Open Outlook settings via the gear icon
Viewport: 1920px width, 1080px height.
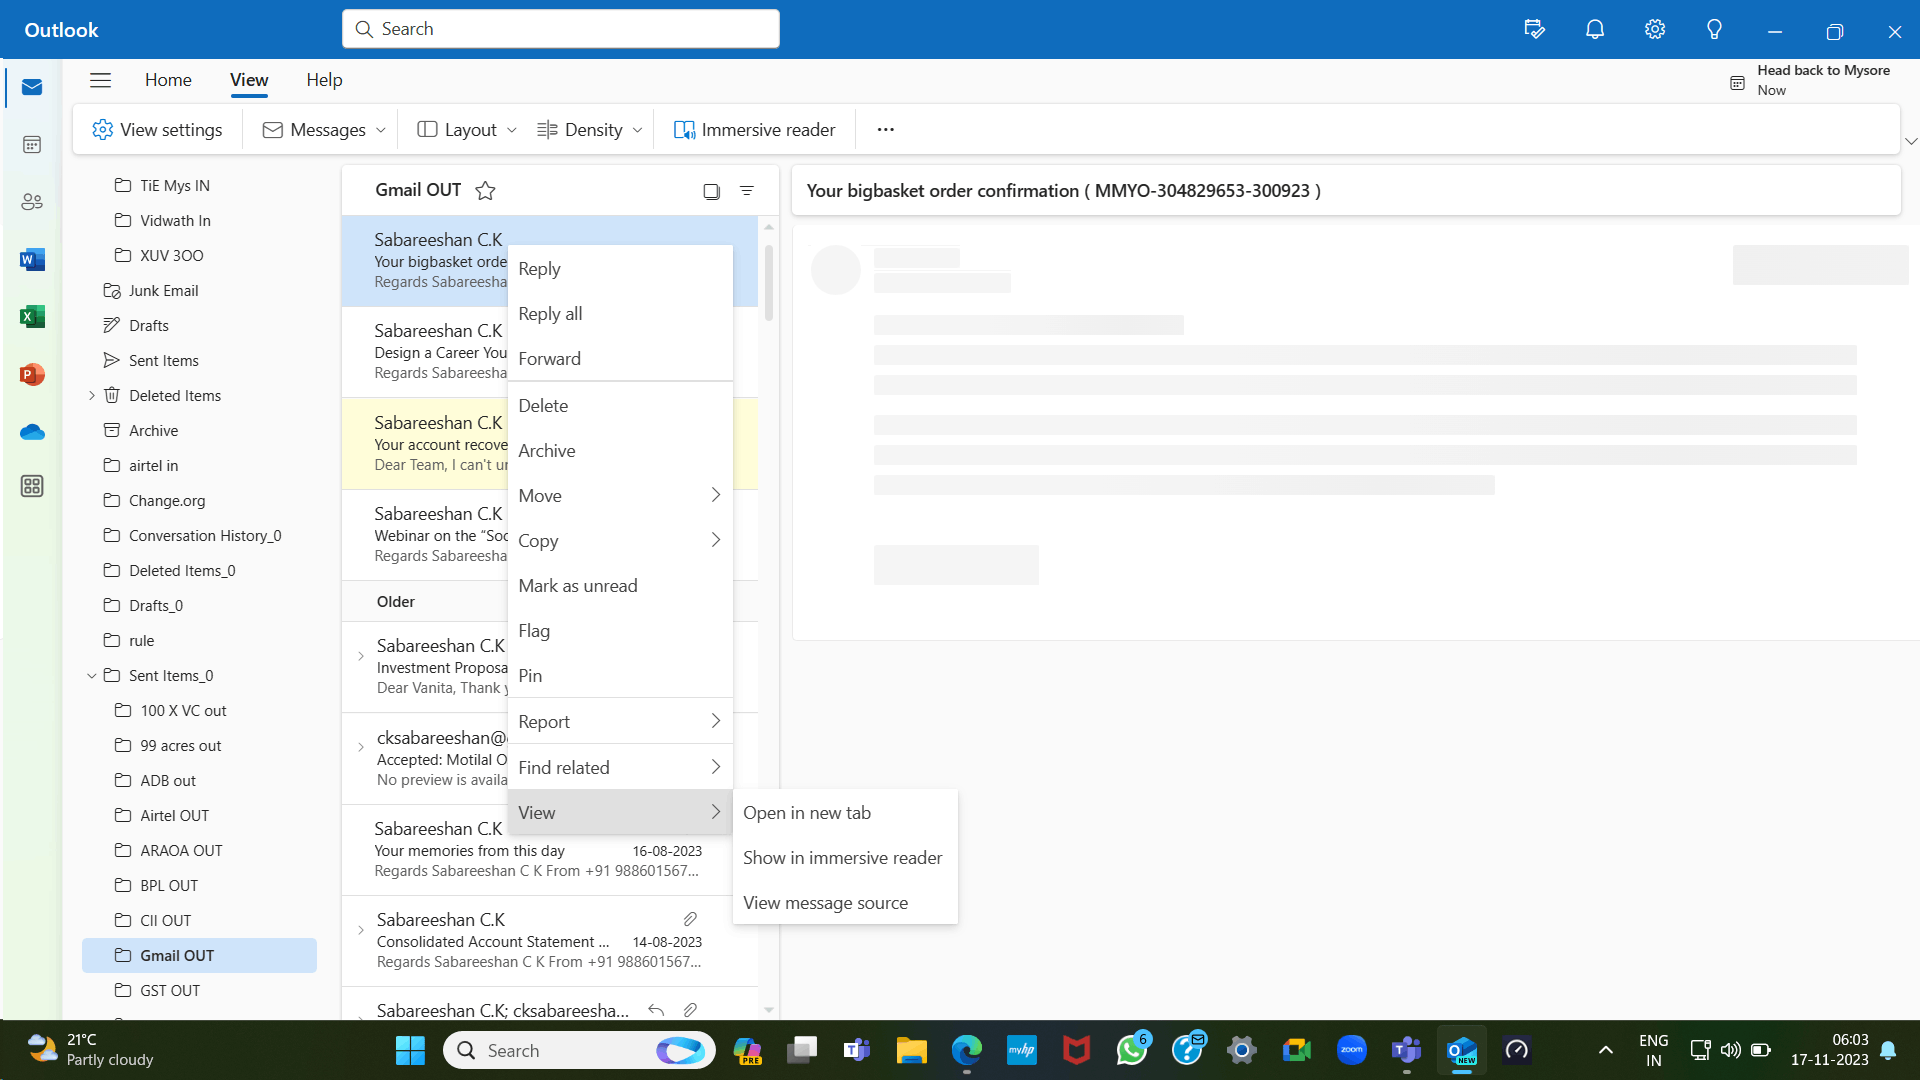click(x=1653, y=29)
